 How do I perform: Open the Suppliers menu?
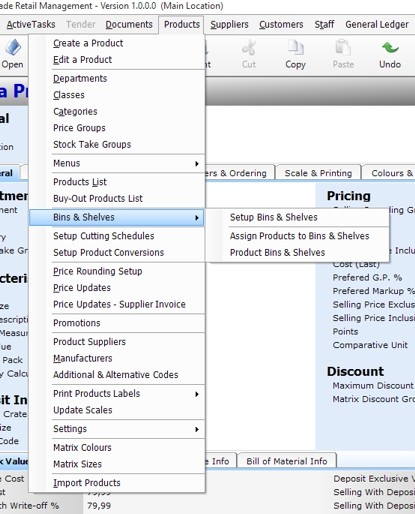click(229, 25)
